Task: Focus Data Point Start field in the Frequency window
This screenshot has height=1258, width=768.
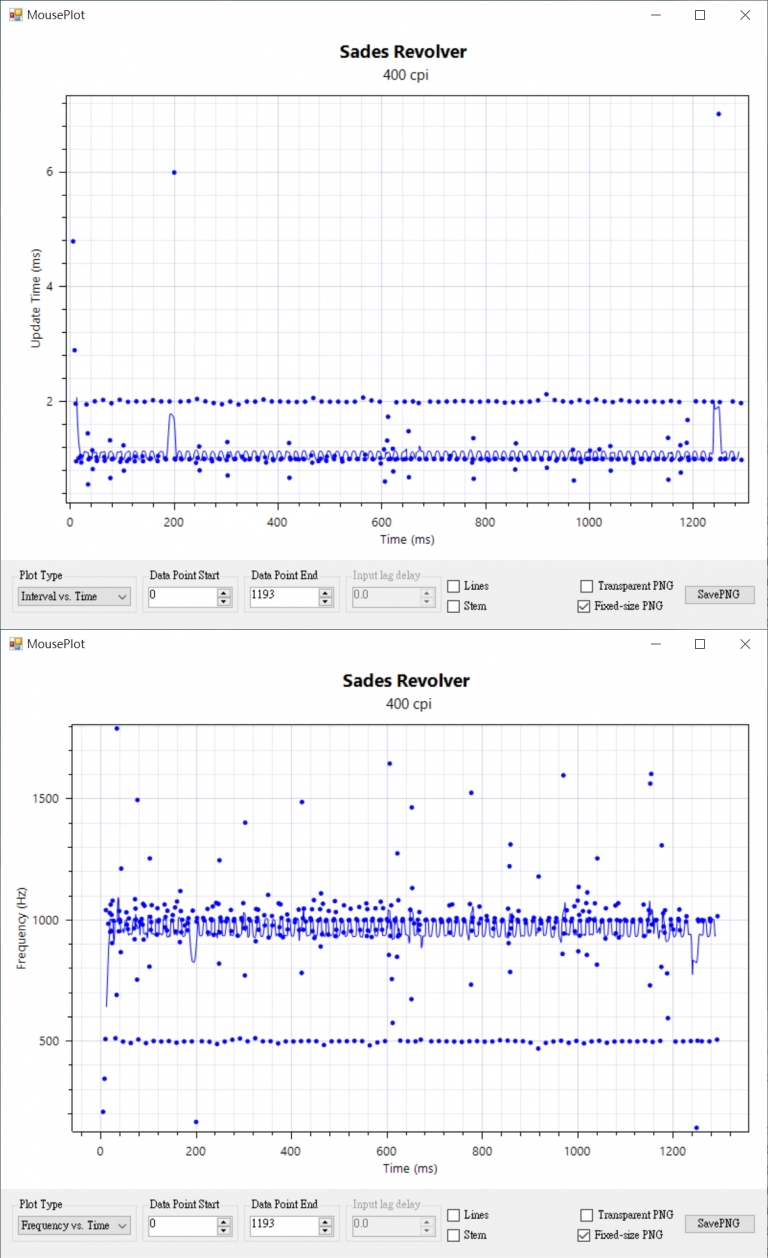Action: point(181,1225)
